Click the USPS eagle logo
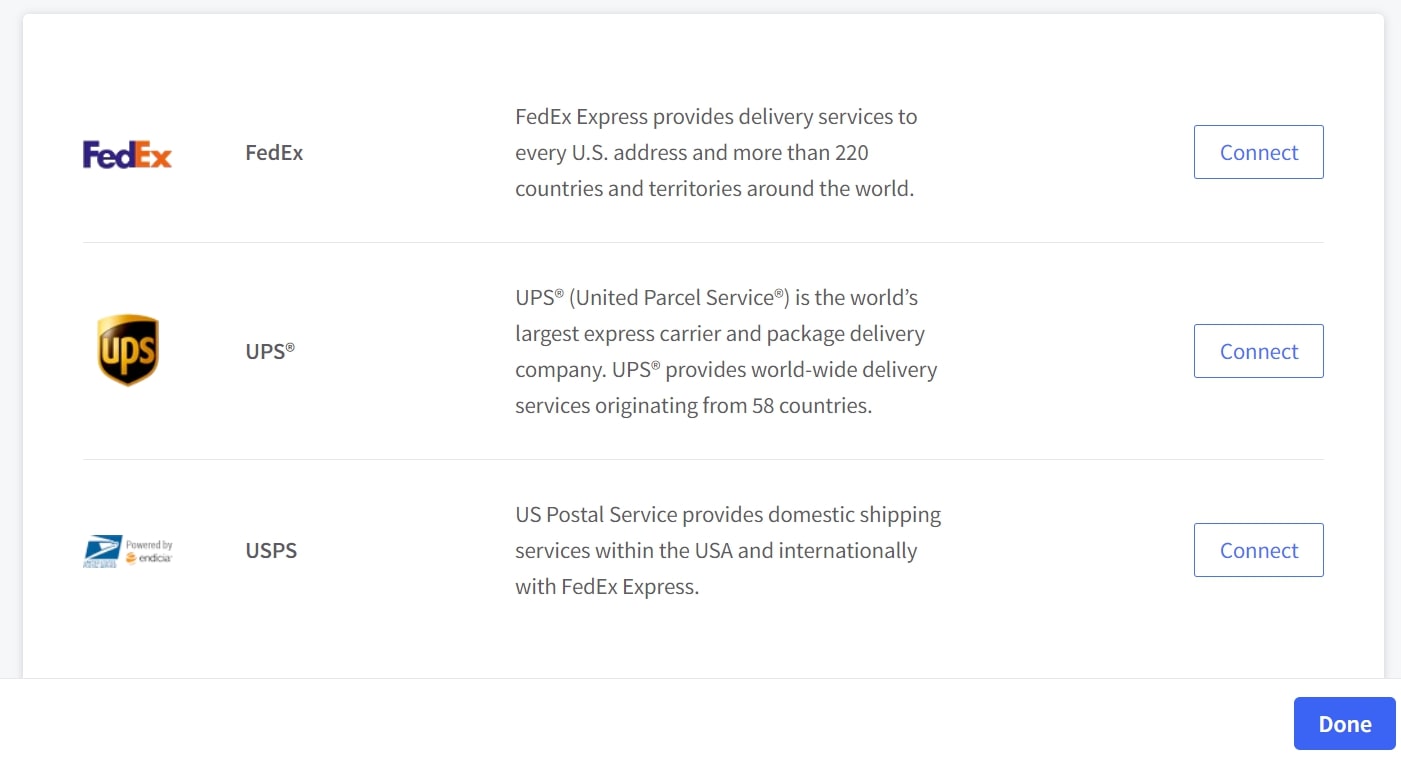 click(x=102, y=551)
